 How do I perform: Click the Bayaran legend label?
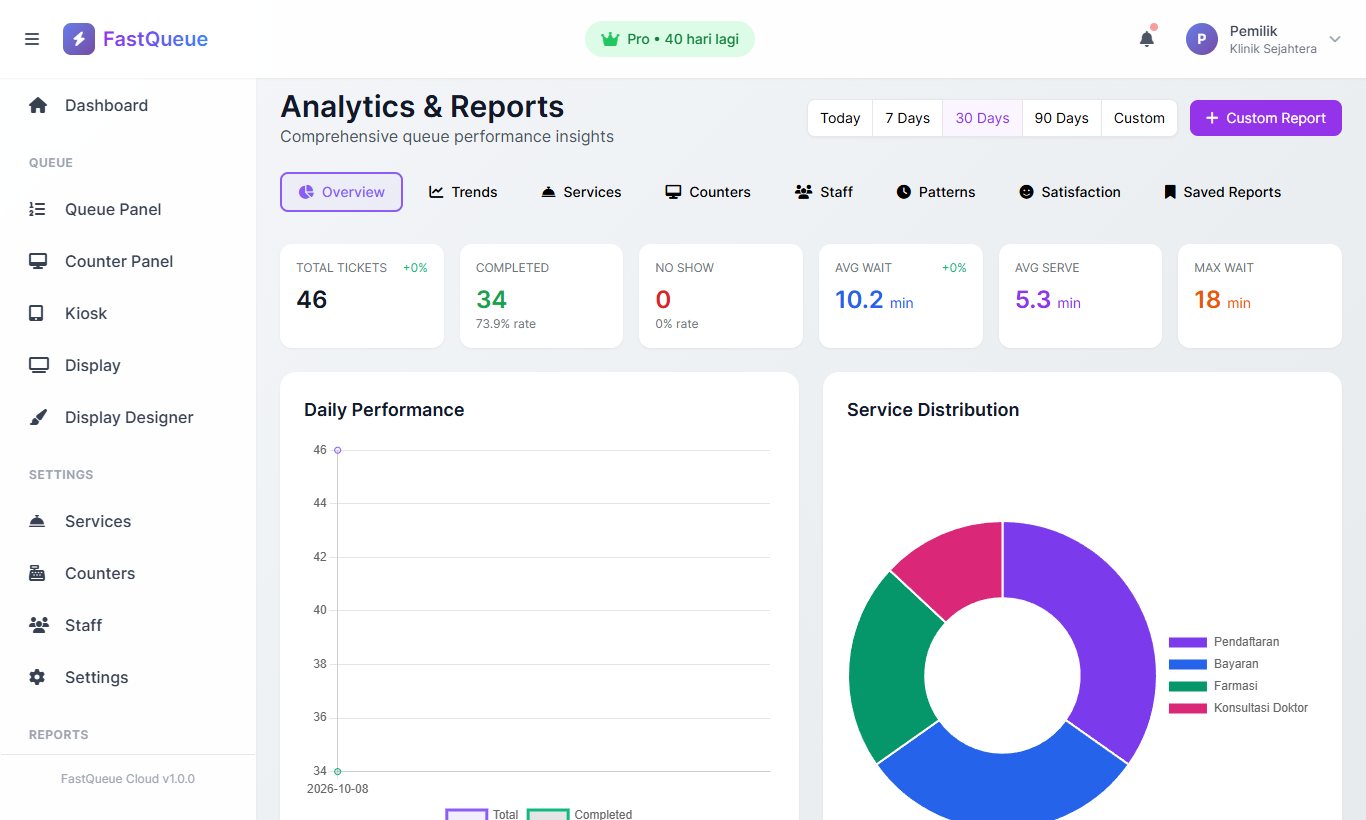click(x=1236, y=664)
